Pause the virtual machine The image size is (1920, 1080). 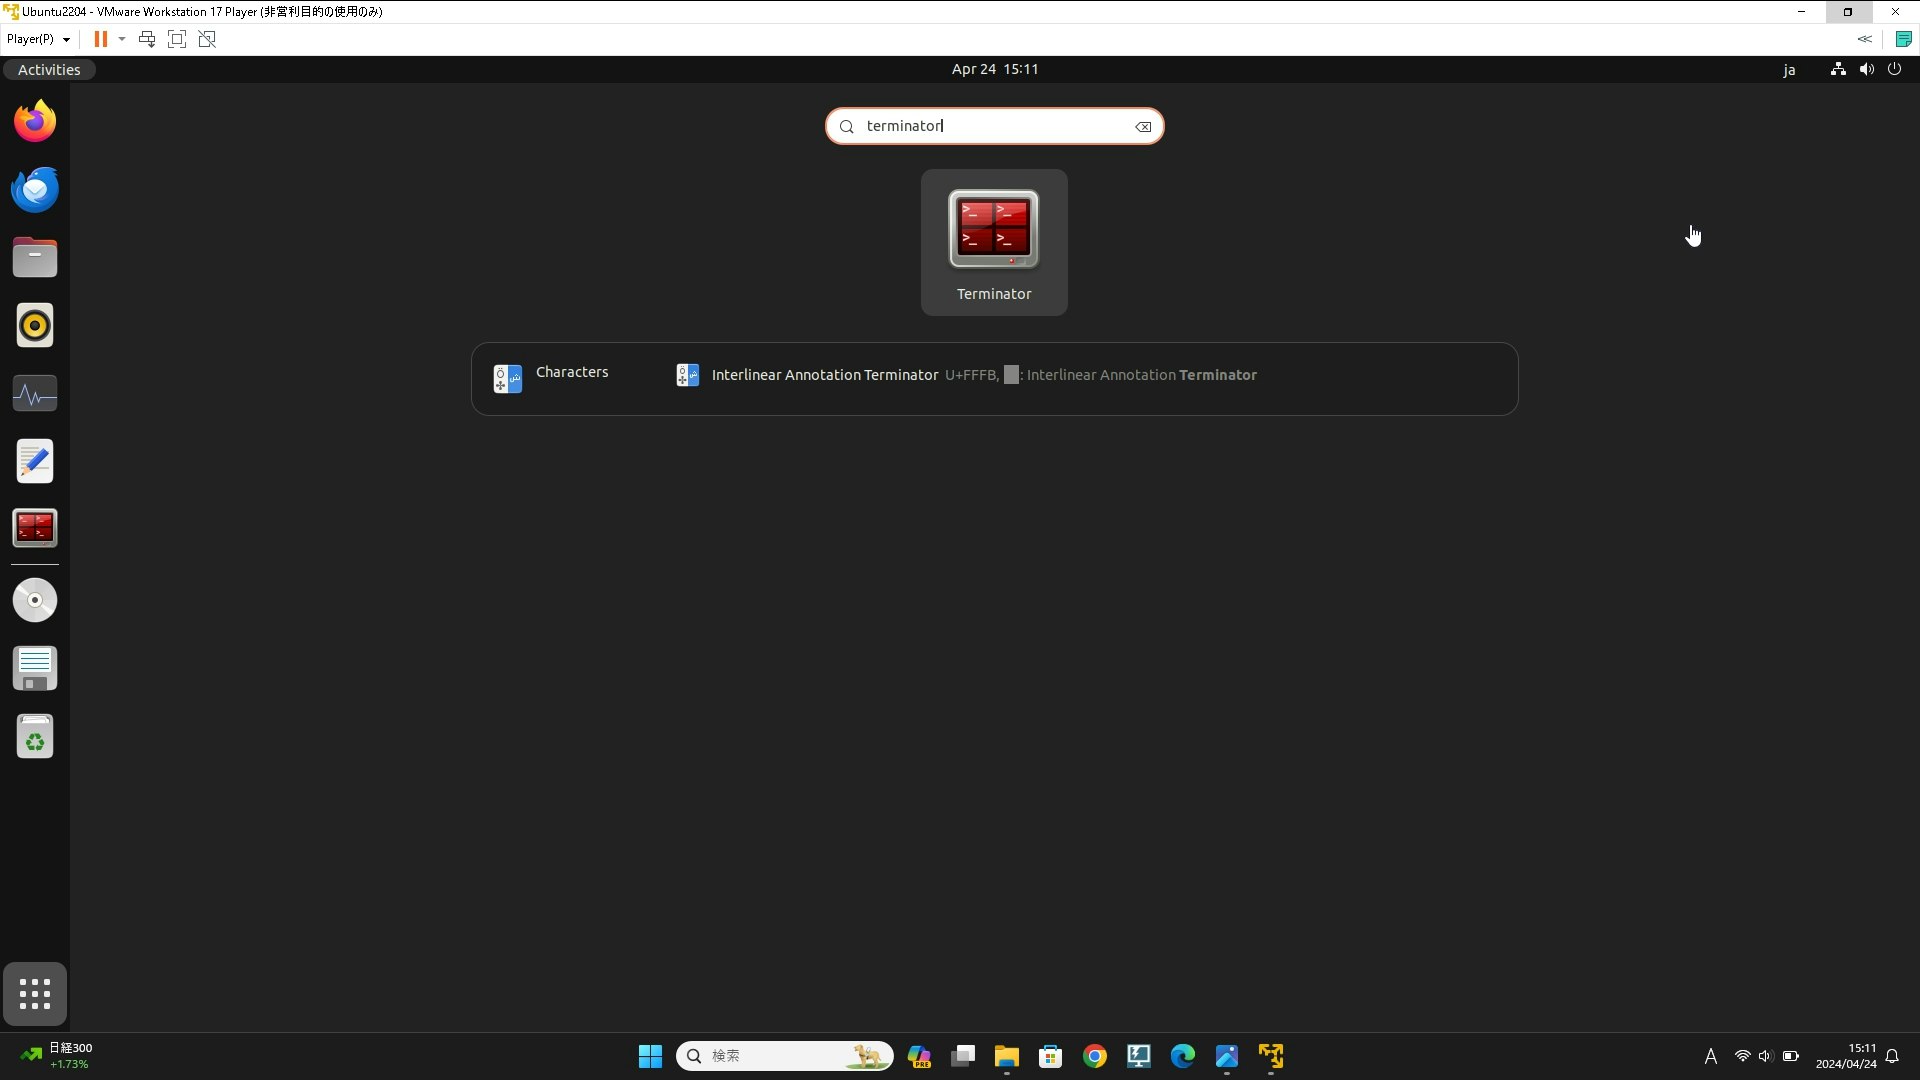(101, 39)
